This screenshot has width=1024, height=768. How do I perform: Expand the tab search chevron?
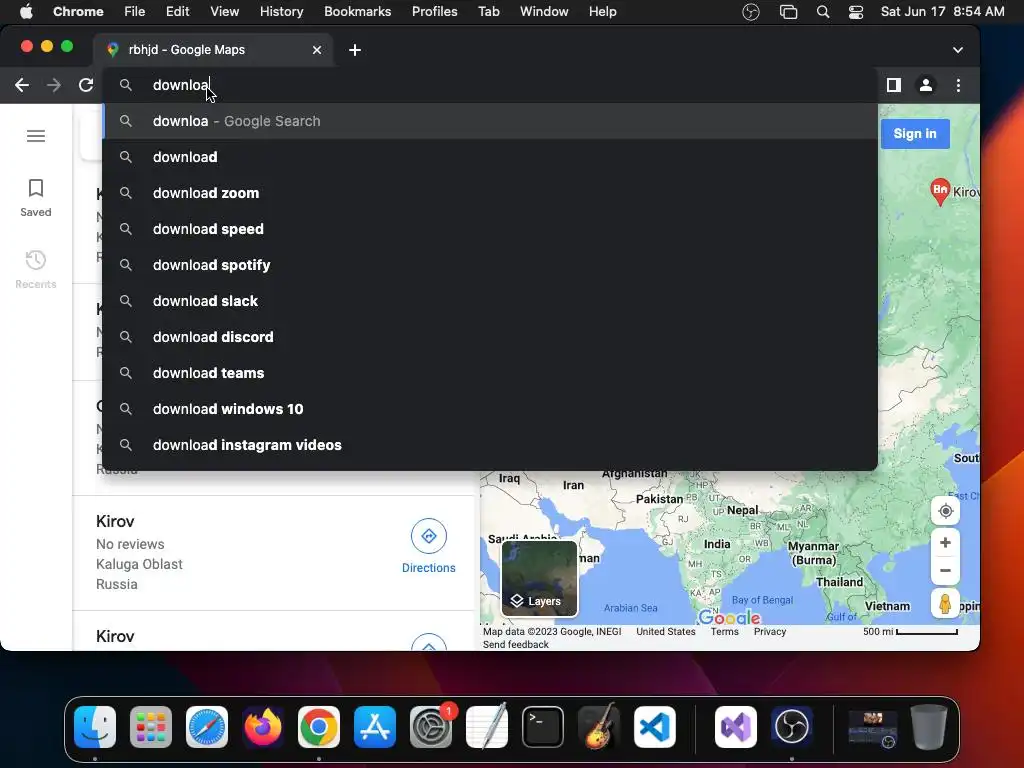pos(957,50)
